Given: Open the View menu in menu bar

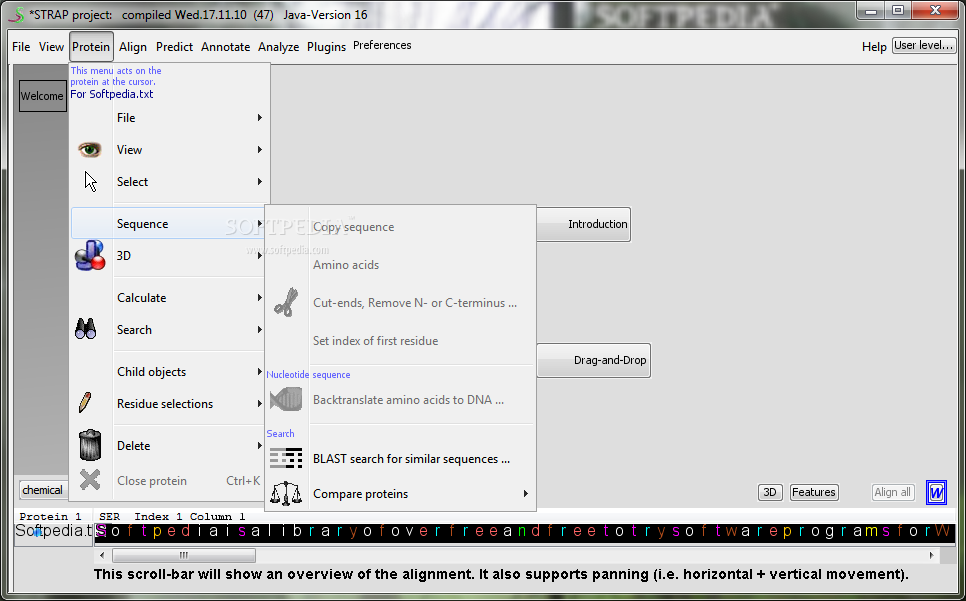Looking at the screenshot, I should click(51, 47).
